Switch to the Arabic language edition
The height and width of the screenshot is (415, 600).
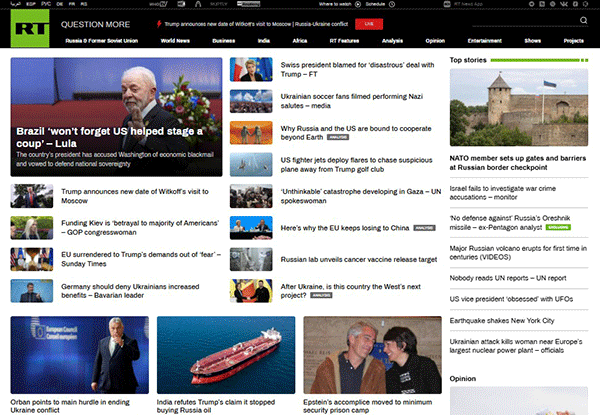16,4
